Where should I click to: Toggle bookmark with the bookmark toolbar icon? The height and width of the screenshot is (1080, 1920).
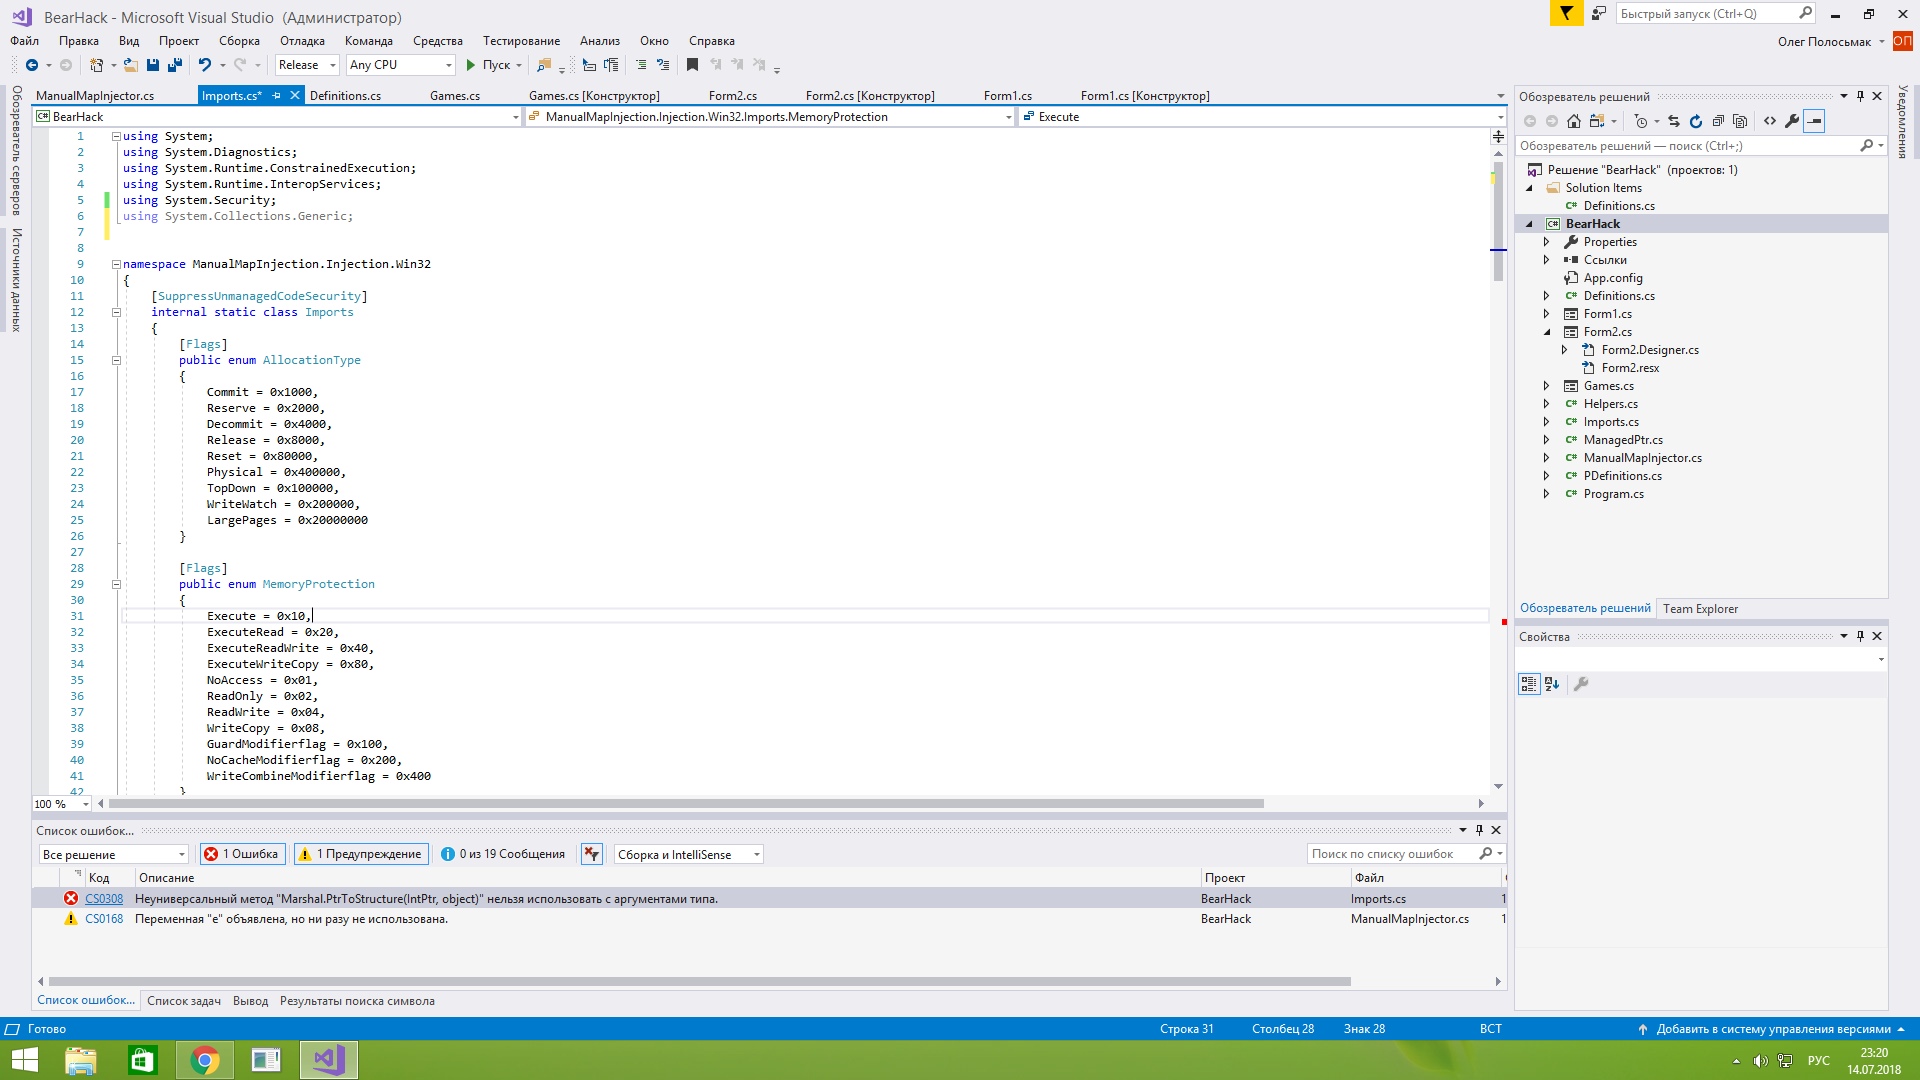692,65
